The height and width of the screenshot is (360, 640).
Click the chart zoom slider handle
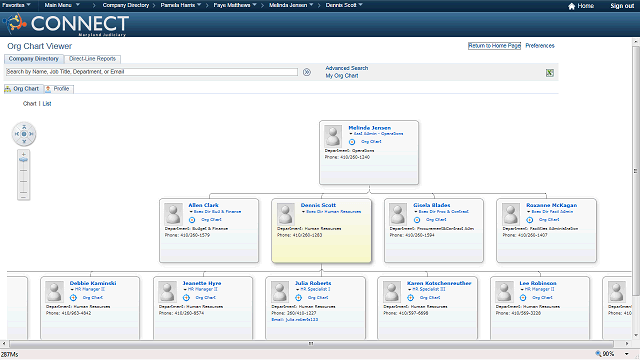pos(24,160)
